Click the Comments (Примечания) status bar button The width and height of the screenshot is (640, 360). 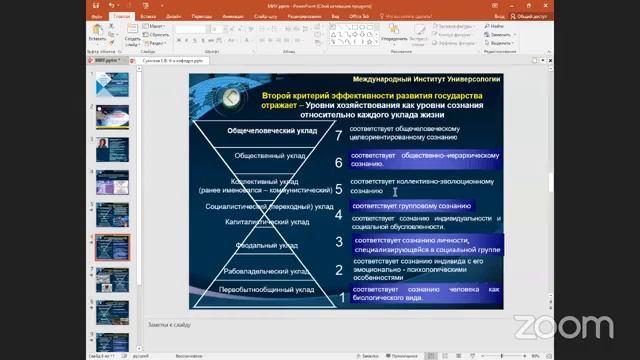[402, 356]
